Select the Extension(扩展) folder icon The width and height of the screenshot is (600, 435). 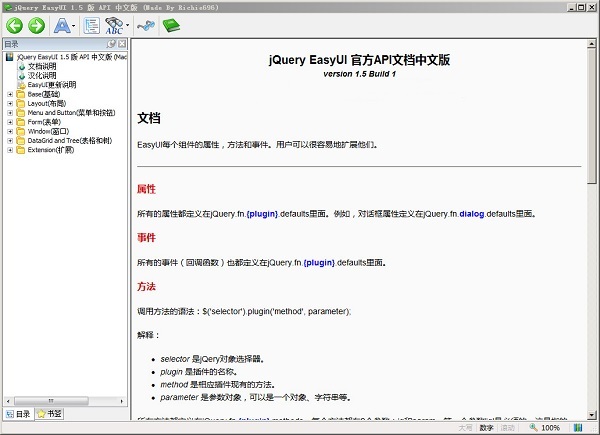pos(21,150)
